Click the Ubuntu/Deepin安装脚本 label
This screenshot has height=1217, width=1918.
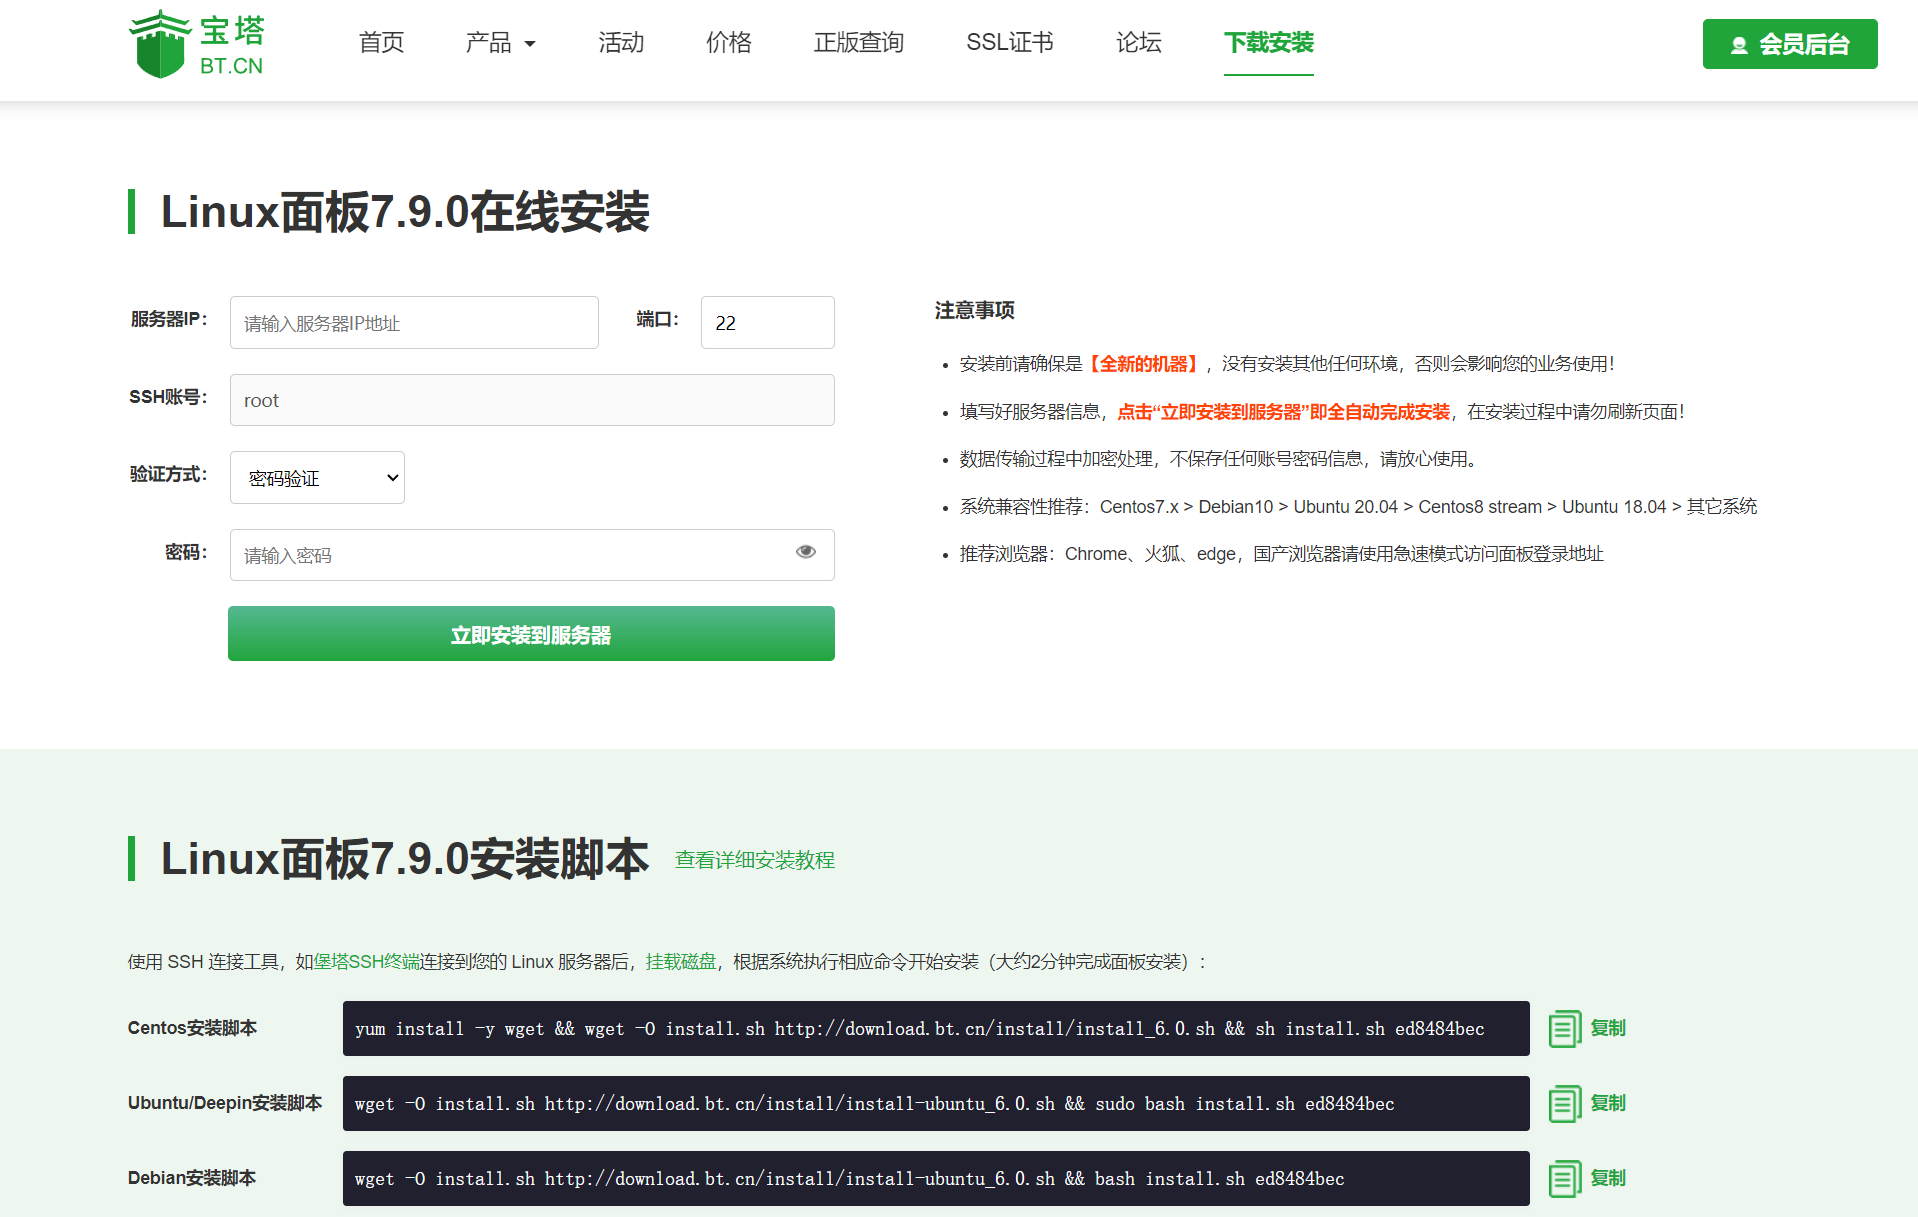pos(225,1103)
